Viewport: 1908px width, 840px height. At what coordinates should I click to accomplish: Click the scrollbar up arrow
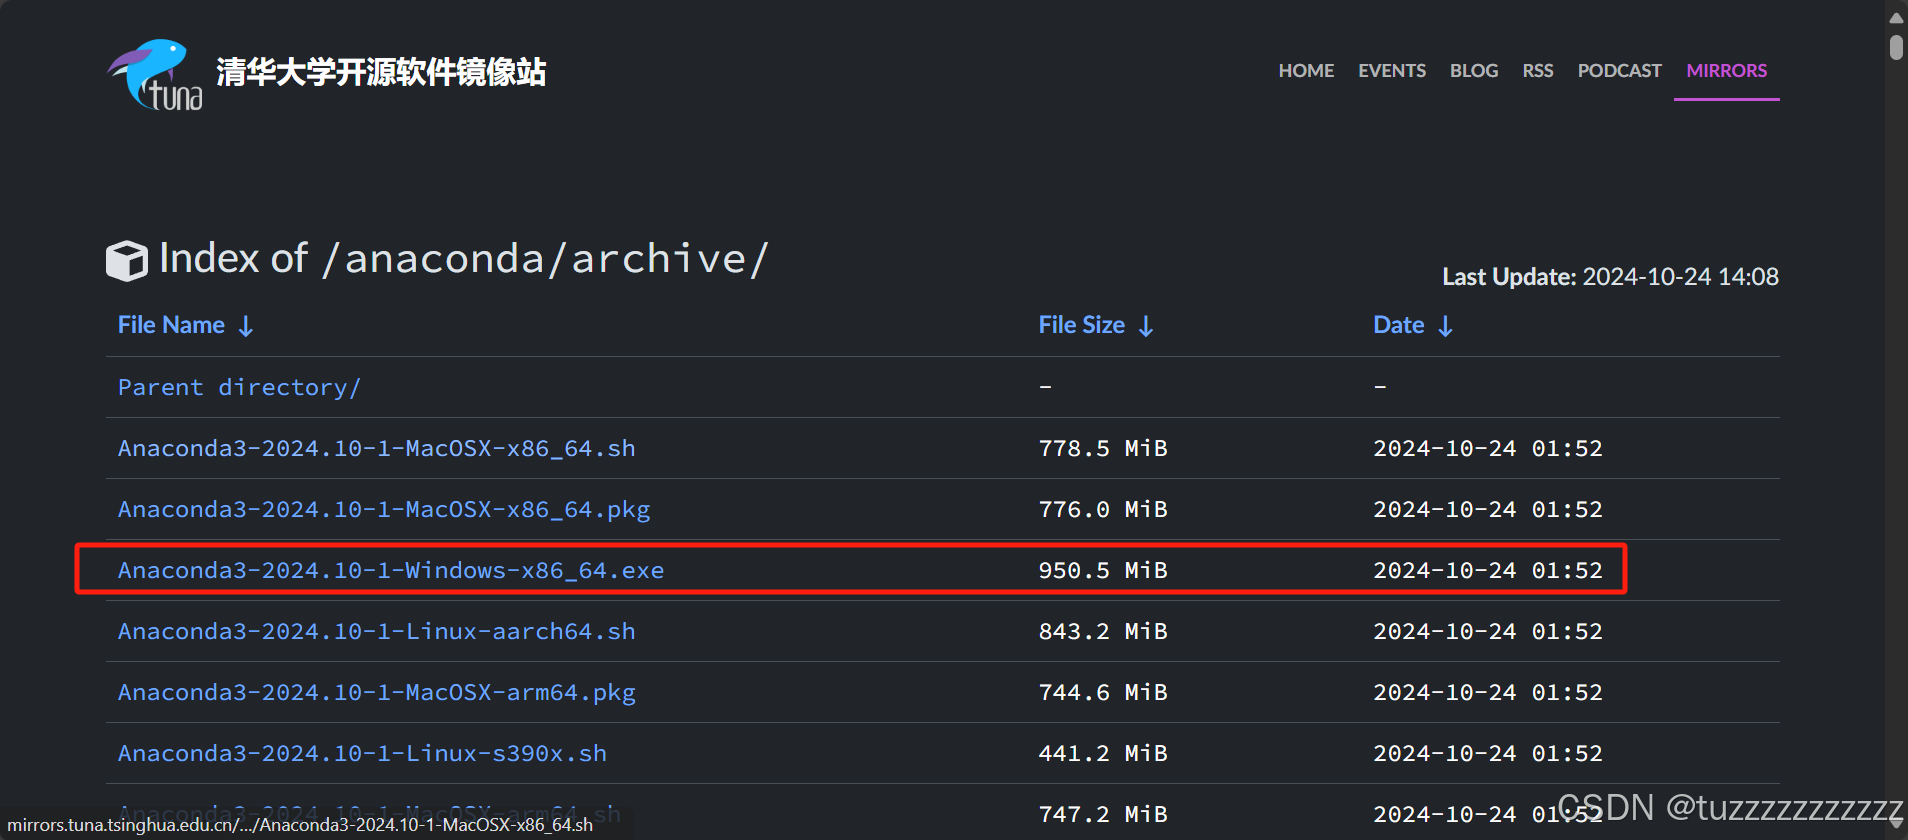pyautogui.click(x=1896, y=17)
